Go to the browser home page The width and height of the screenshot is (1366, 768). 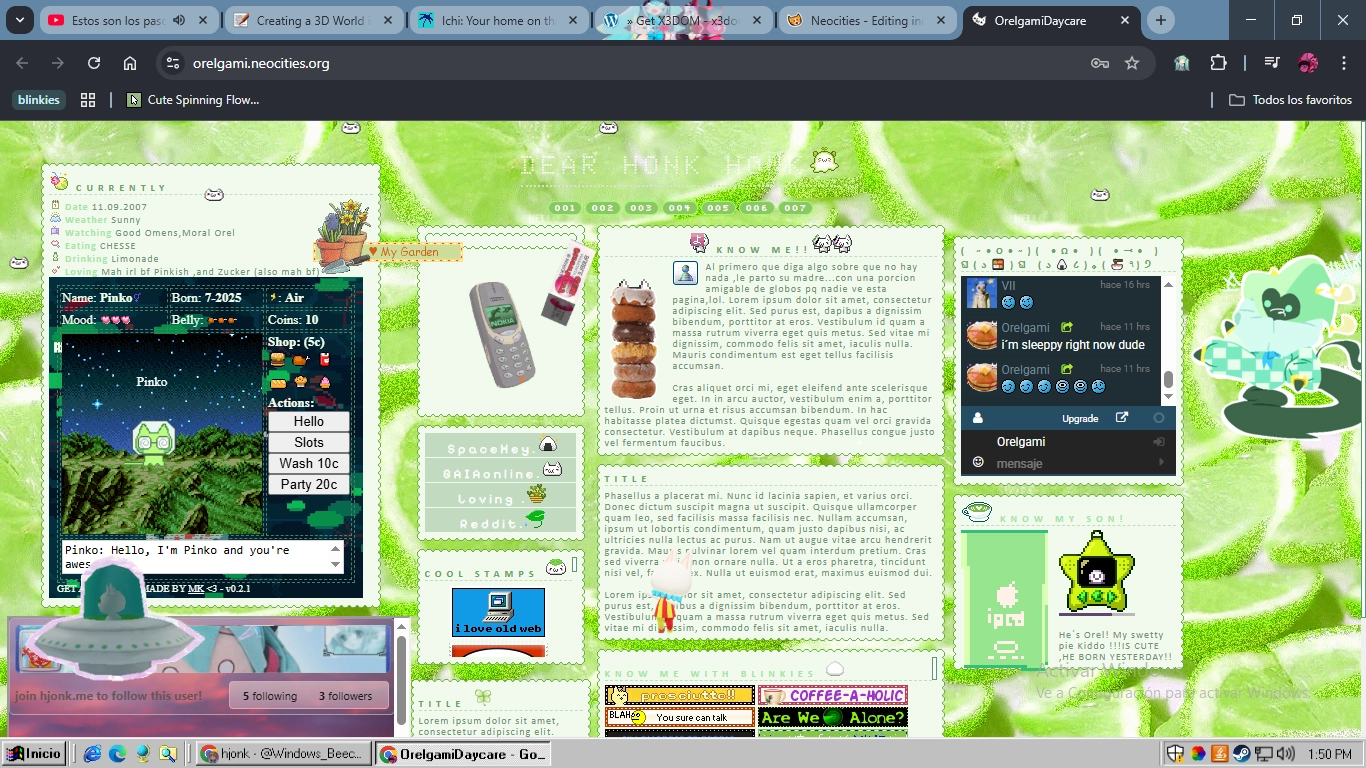pos(130,63)
